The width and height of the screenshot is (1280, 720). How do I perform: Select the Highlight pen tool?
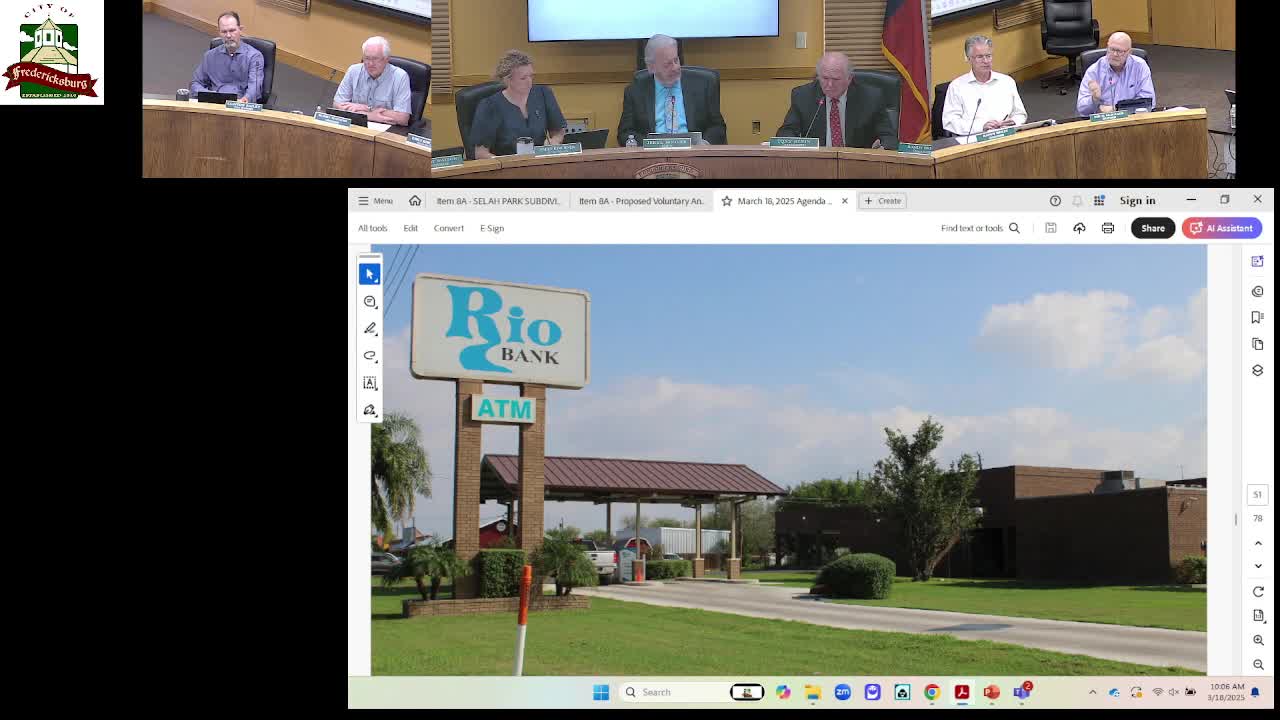pyautogui.click(x=370, y=329)
